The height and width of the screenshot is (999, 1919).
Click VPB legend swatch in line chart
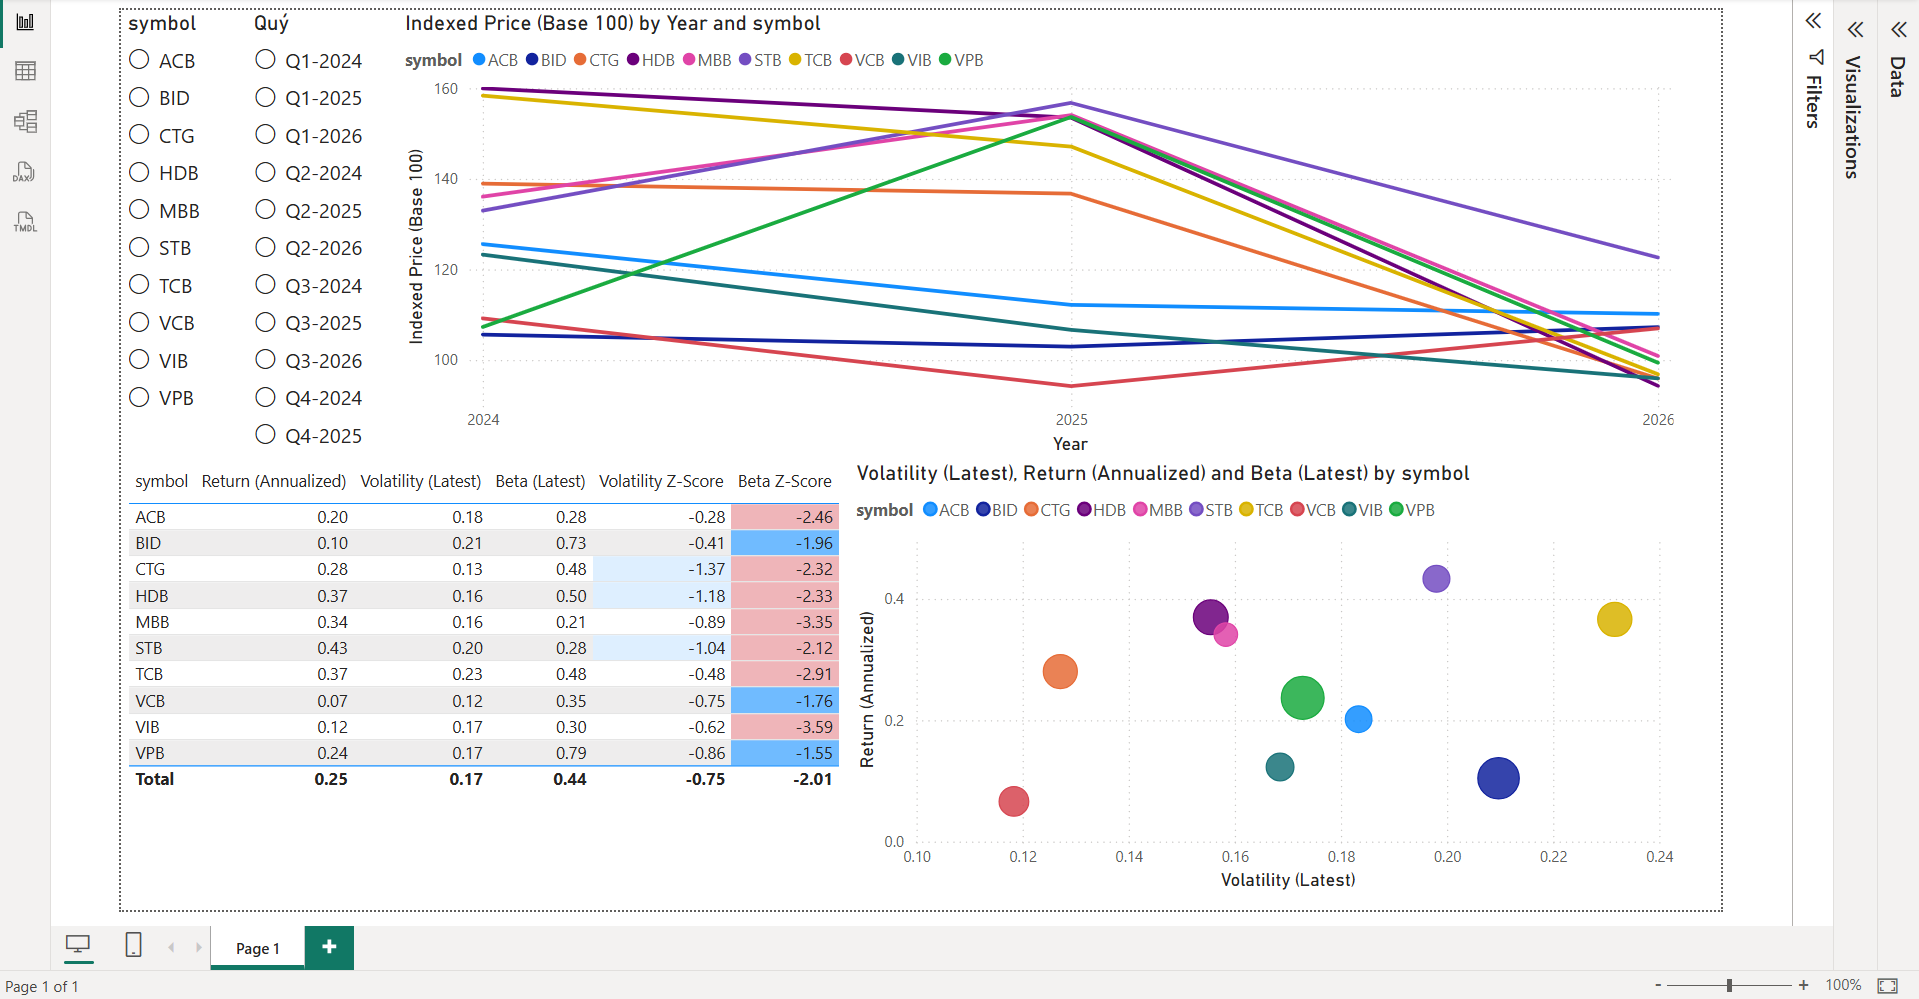[945, 60]
